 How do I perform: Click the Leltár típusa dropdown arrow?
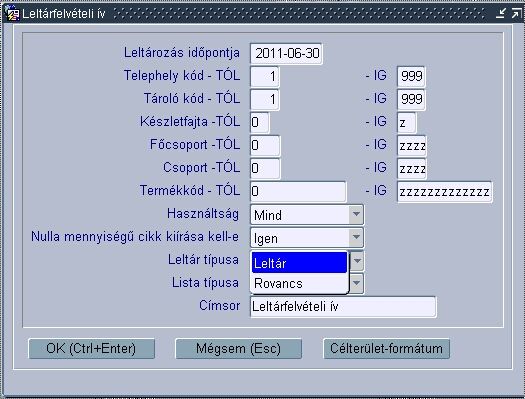[x=357, y=261]
